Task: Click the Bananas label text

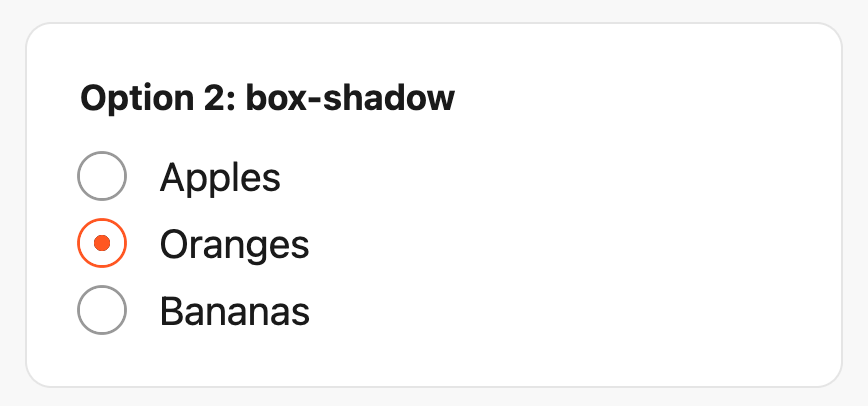Action: 234,311
